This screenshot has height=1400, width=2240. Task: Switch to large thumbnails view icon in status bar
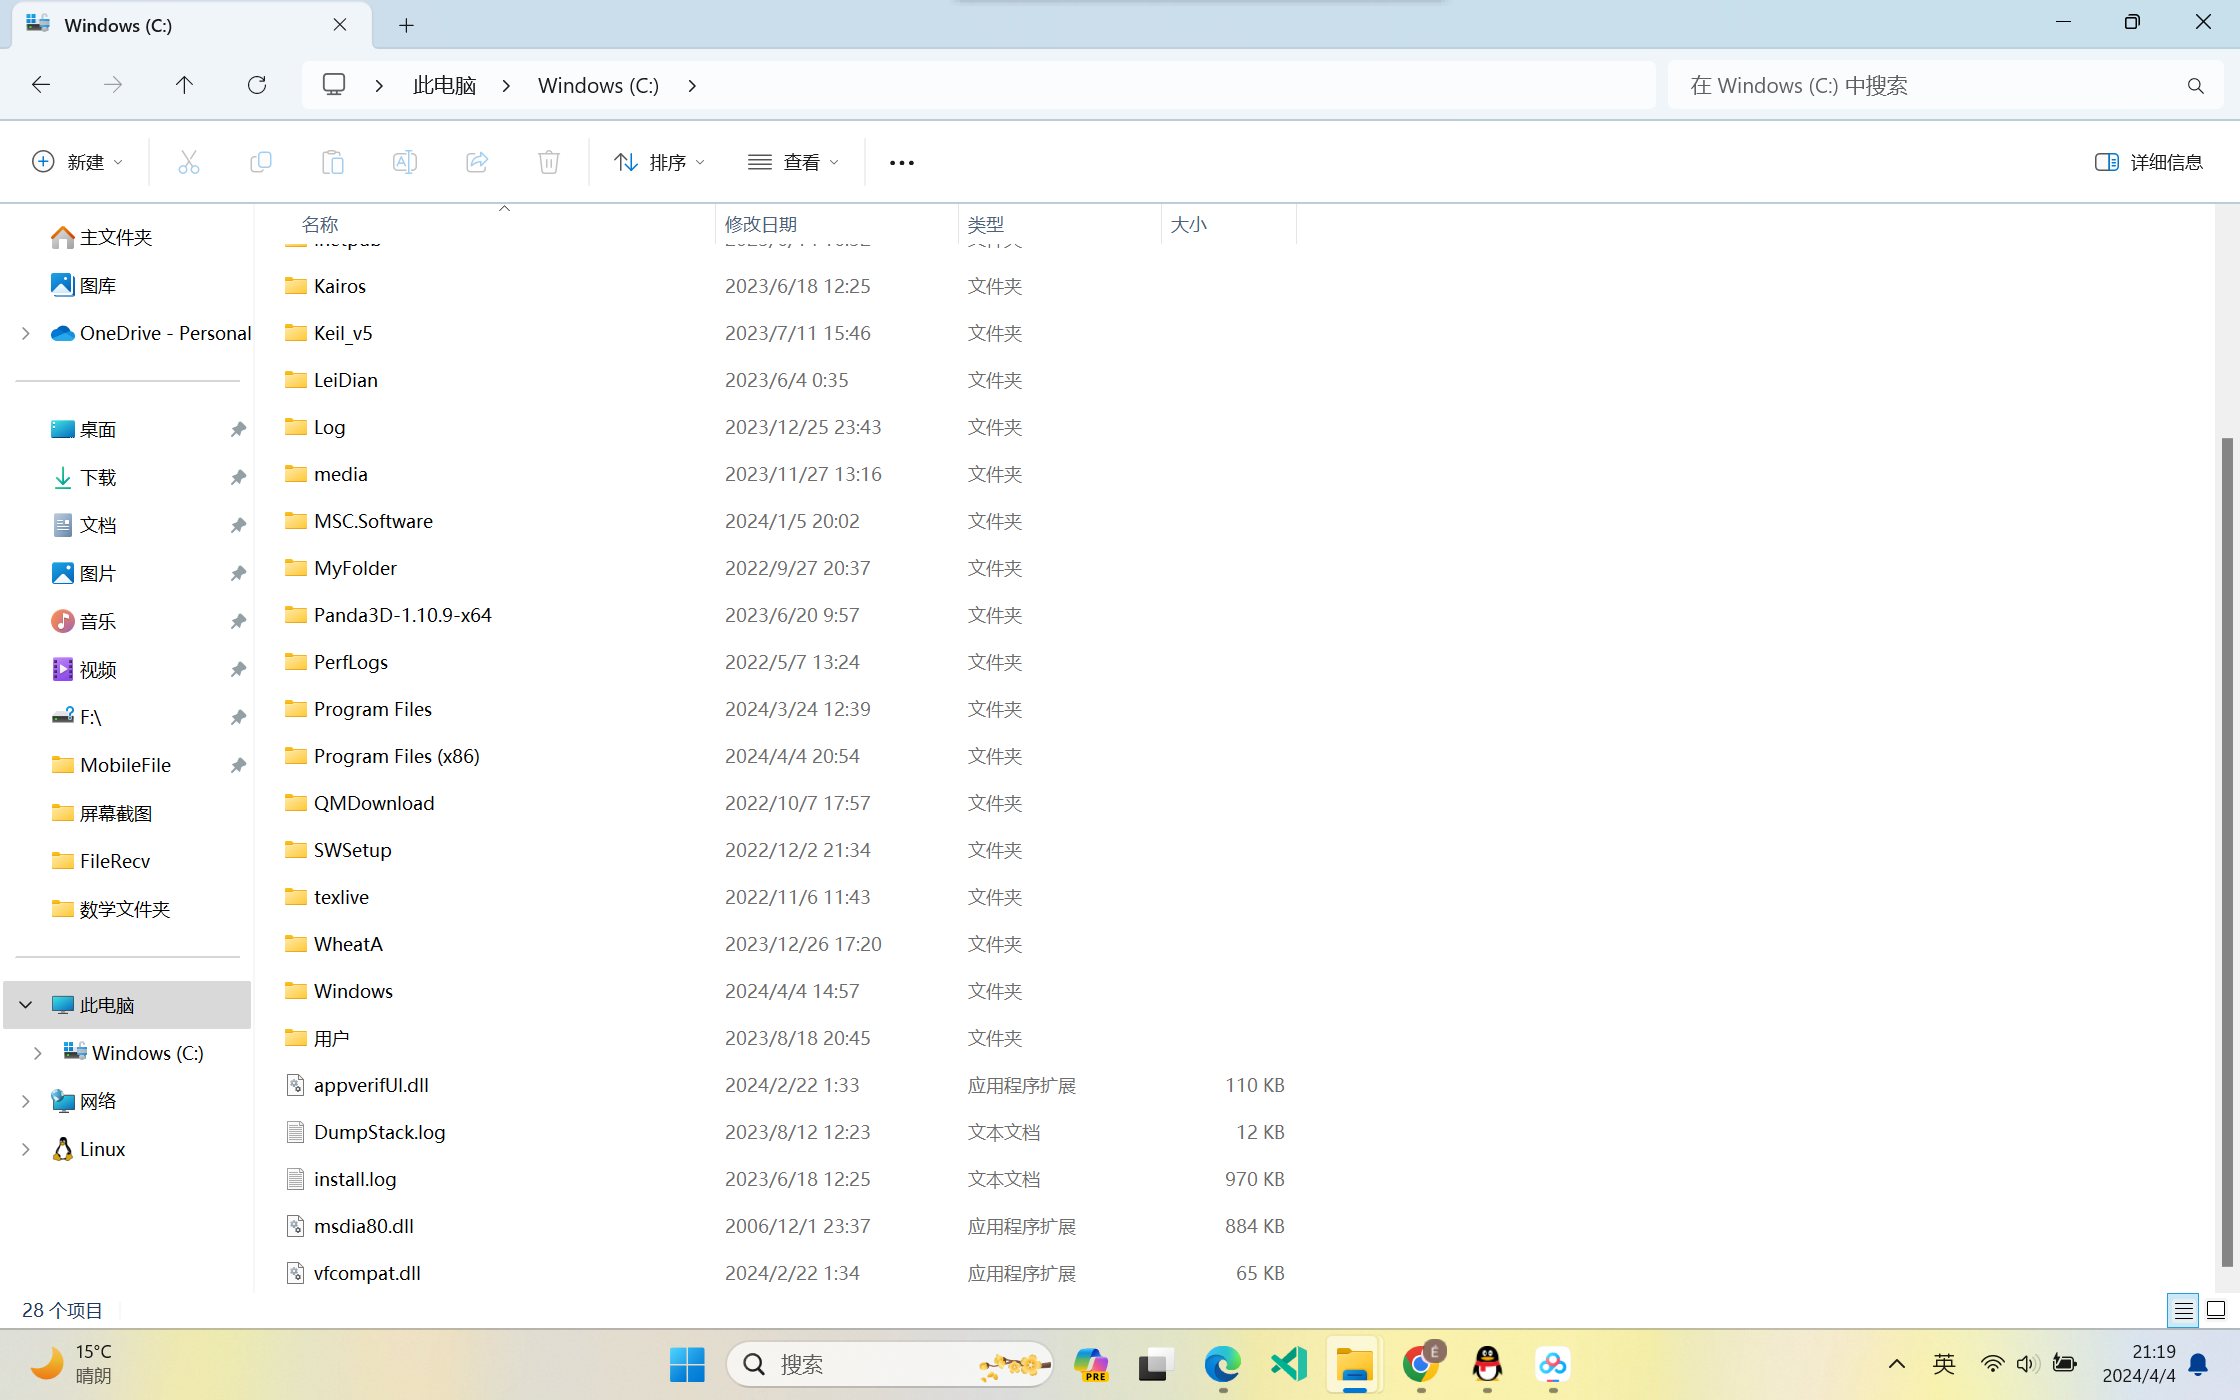coord(2216,1310)
